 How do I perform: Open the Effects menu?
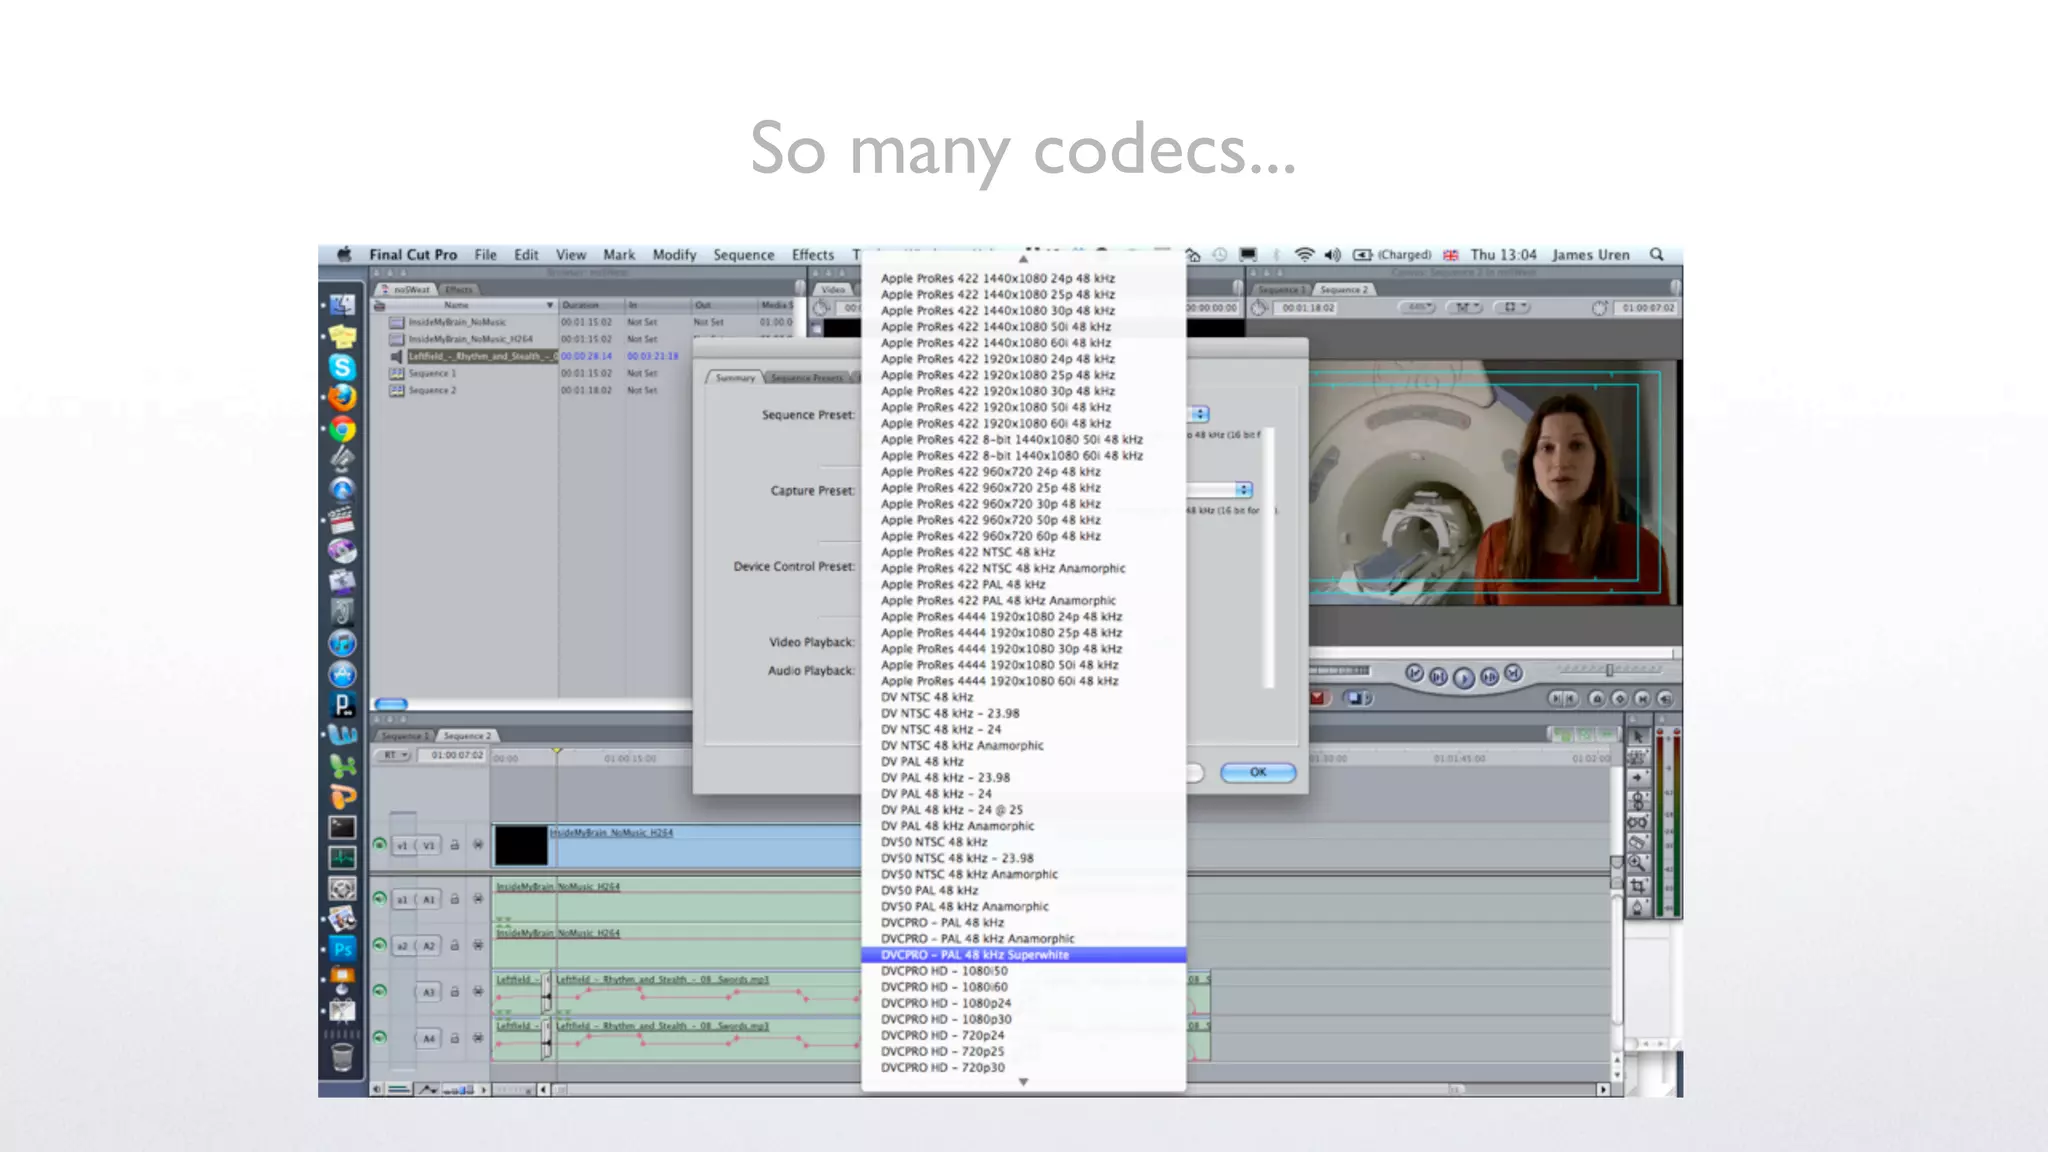click(x=812, y=255)
